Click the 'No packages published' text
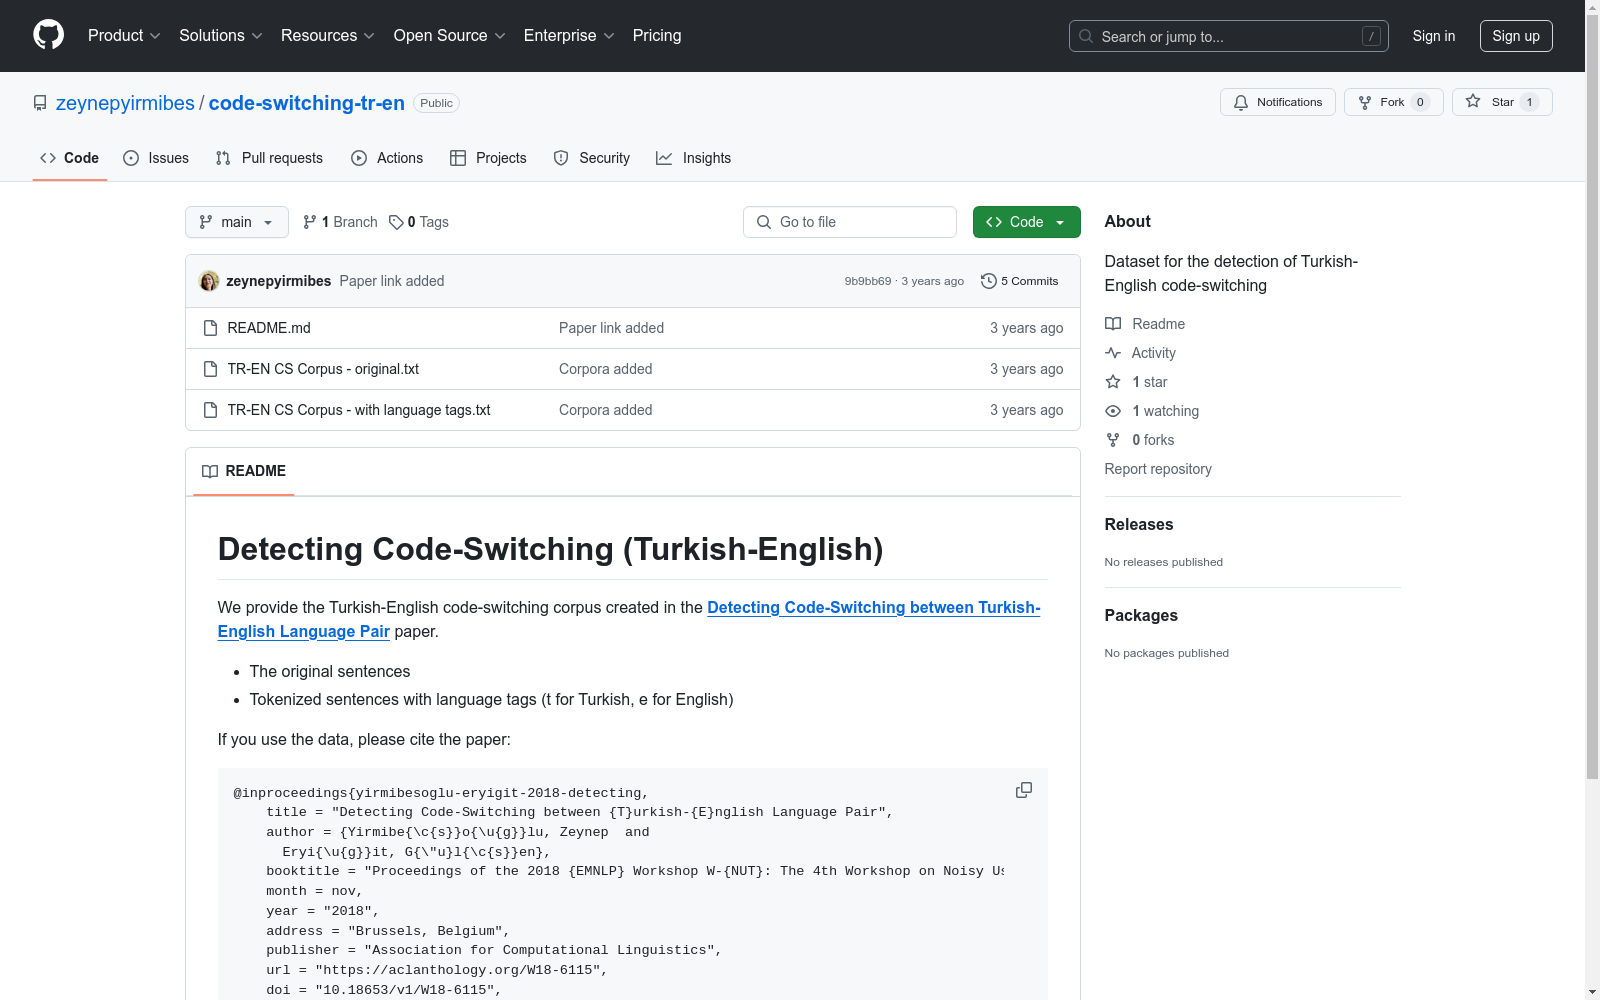 point(1167,653)
